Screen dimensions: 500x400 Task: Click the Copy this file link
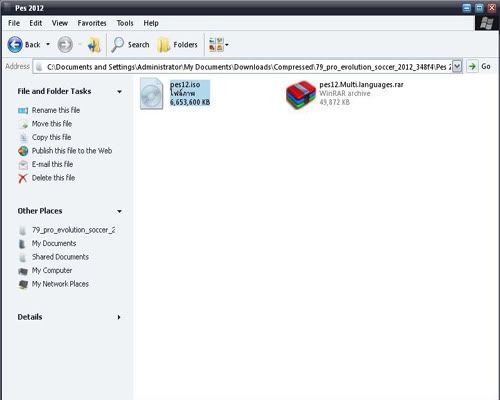pos(51,137)
